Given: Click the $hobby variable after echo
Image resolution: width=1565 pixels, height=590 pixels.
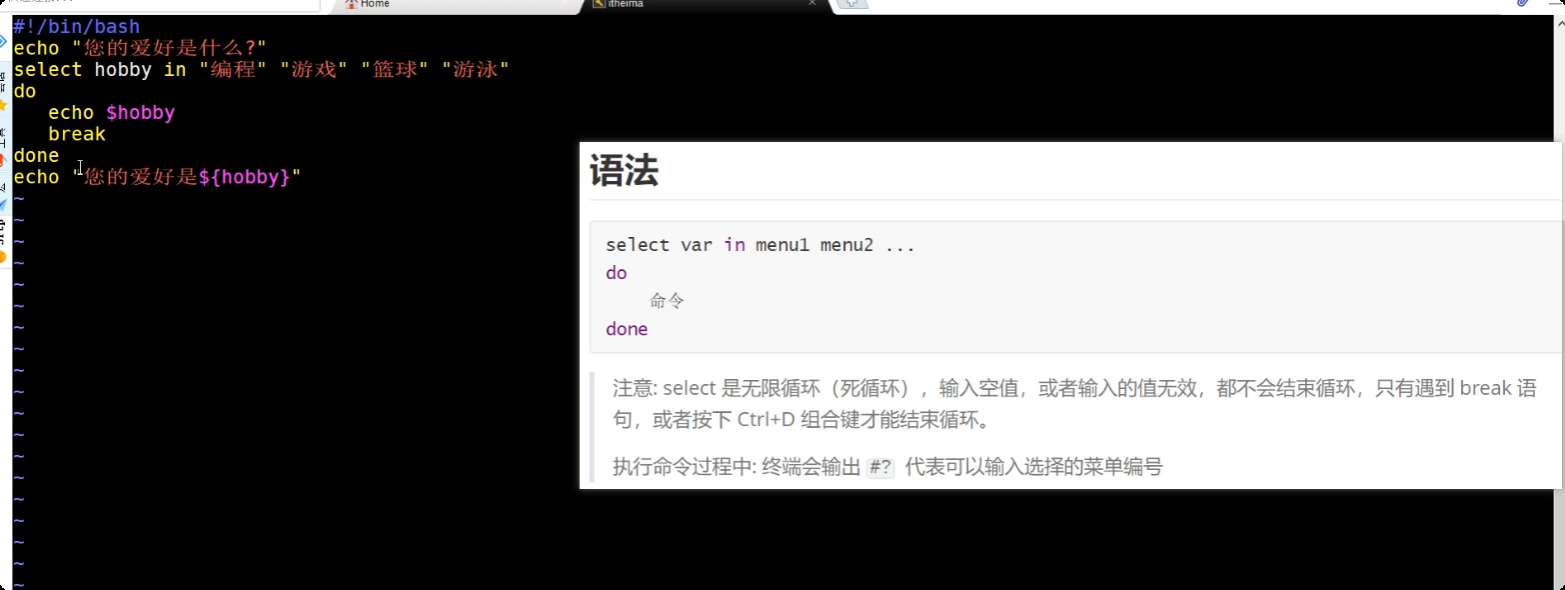Looking at the screenshot, I should point(140,113).
